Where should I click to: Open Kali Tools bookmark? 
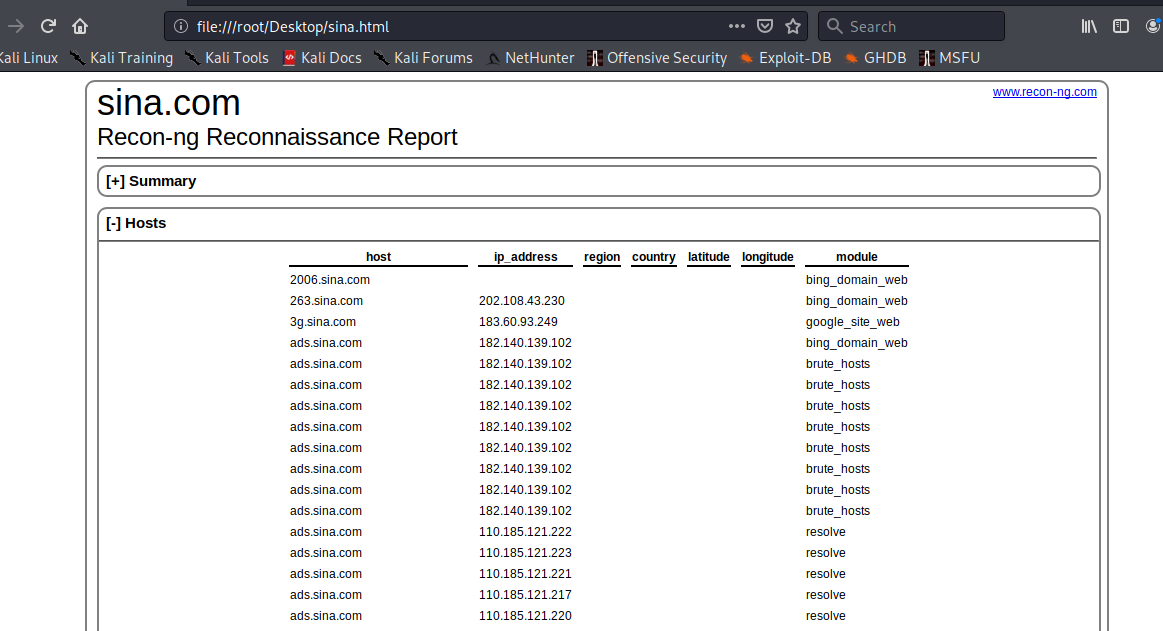pyautogui.click(x=227, y=58)
